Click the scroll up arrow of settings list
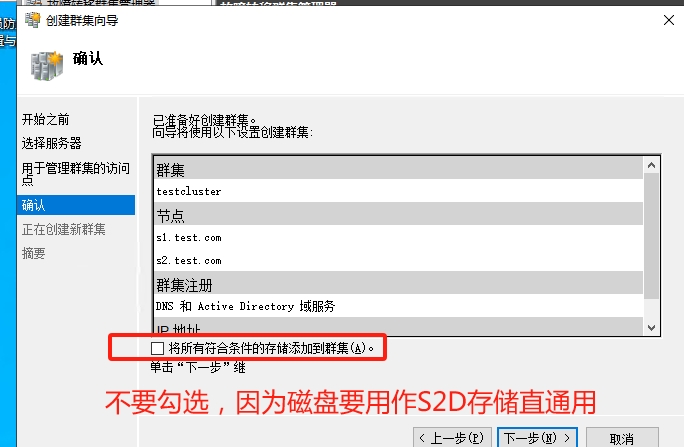684x447 pixels. point(651,165)
